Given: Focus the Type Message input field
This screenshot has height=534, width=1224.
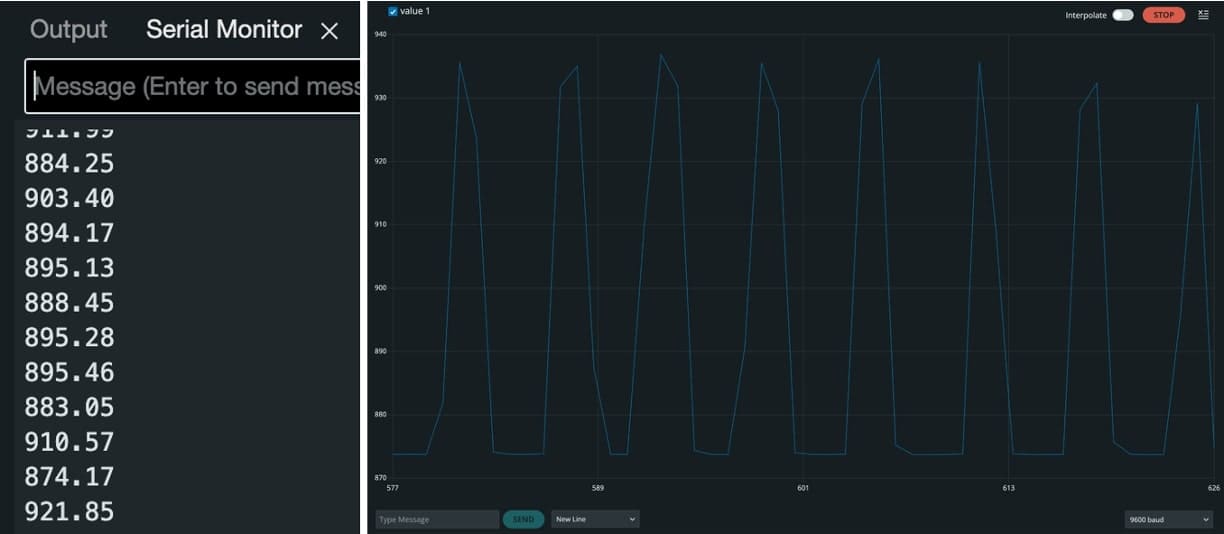Looking at the screenshot, I should [x=437, y=519].
